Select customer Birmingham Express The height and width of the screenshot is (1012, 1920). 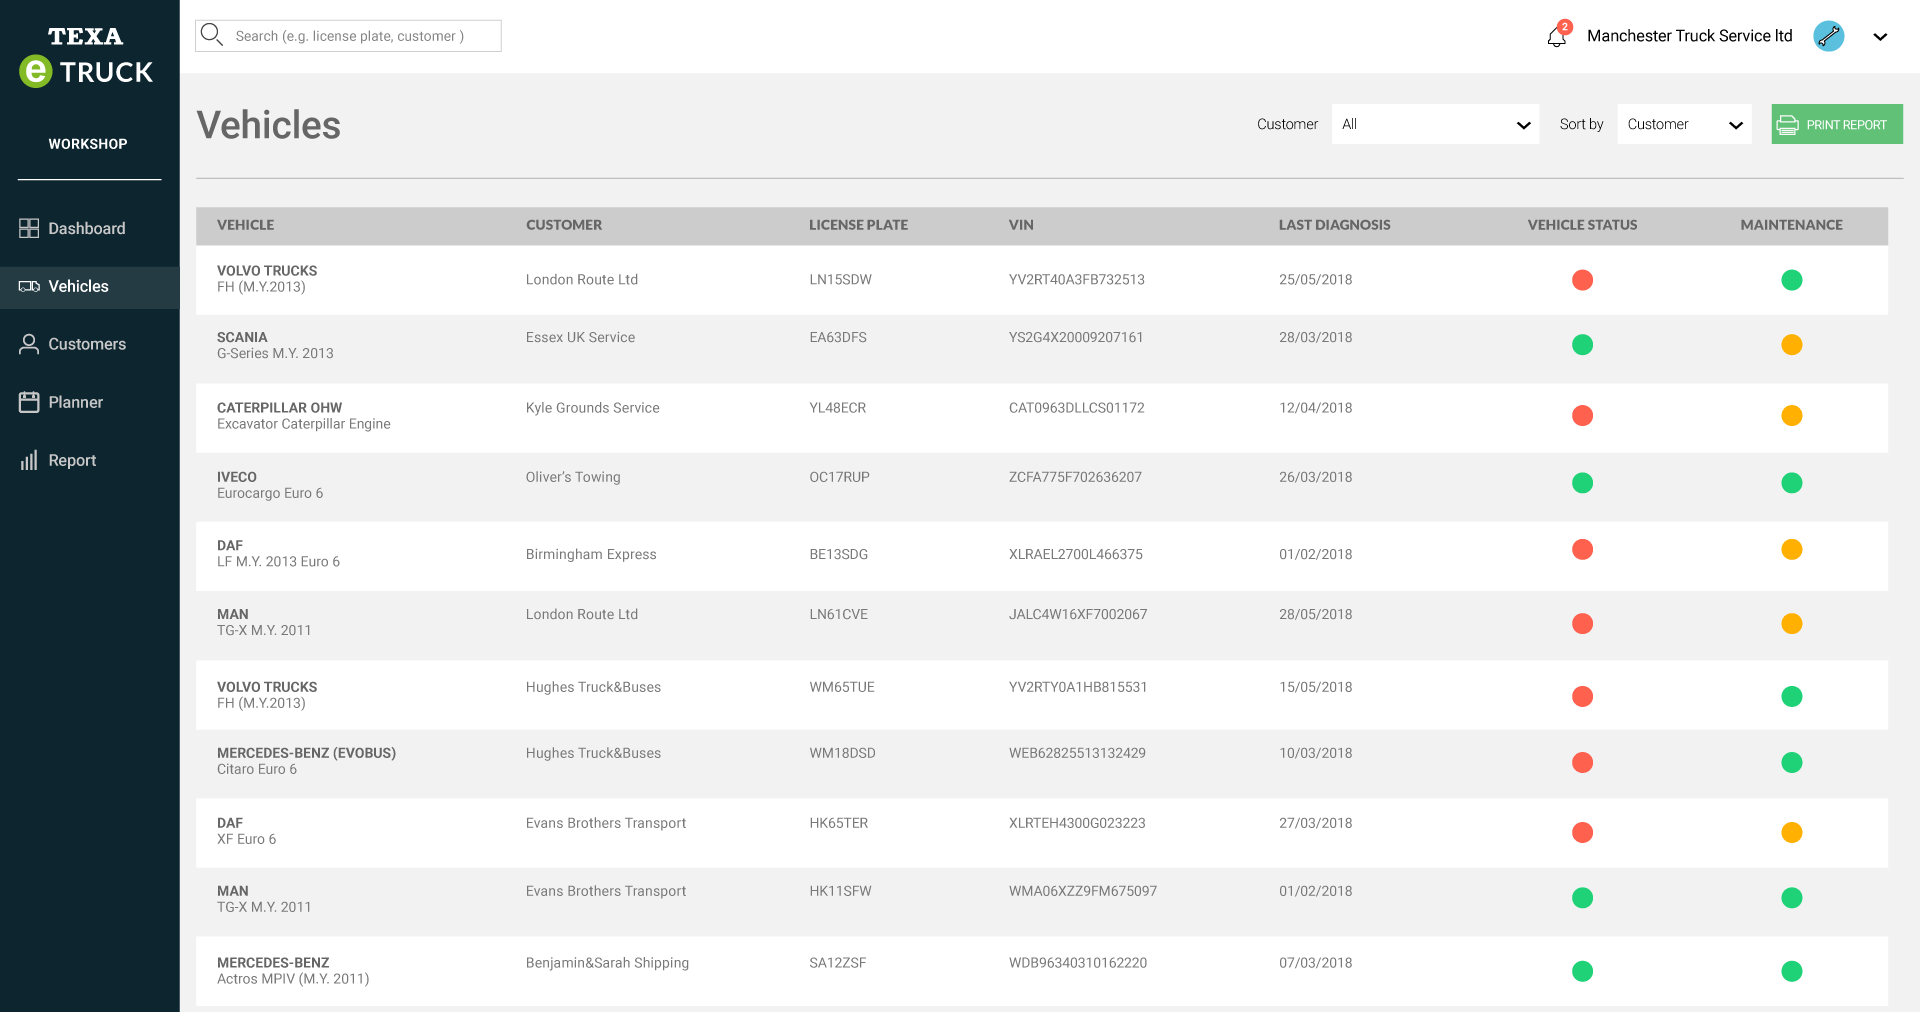(591, 554)
